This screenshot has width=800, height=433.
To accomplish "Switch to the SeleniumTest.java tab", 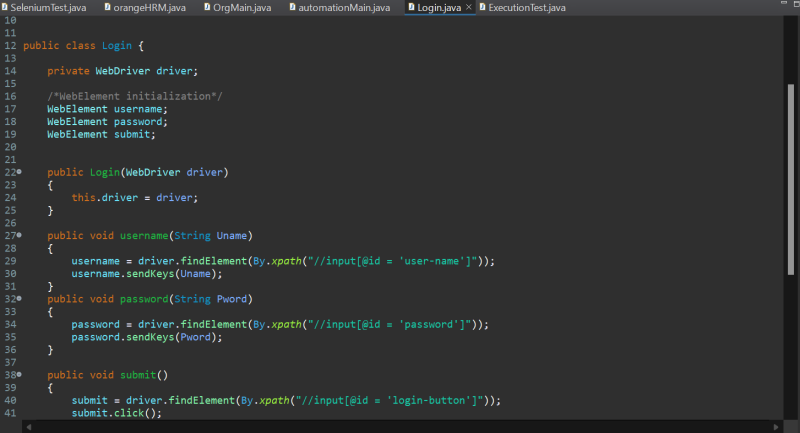I will 44,8.
